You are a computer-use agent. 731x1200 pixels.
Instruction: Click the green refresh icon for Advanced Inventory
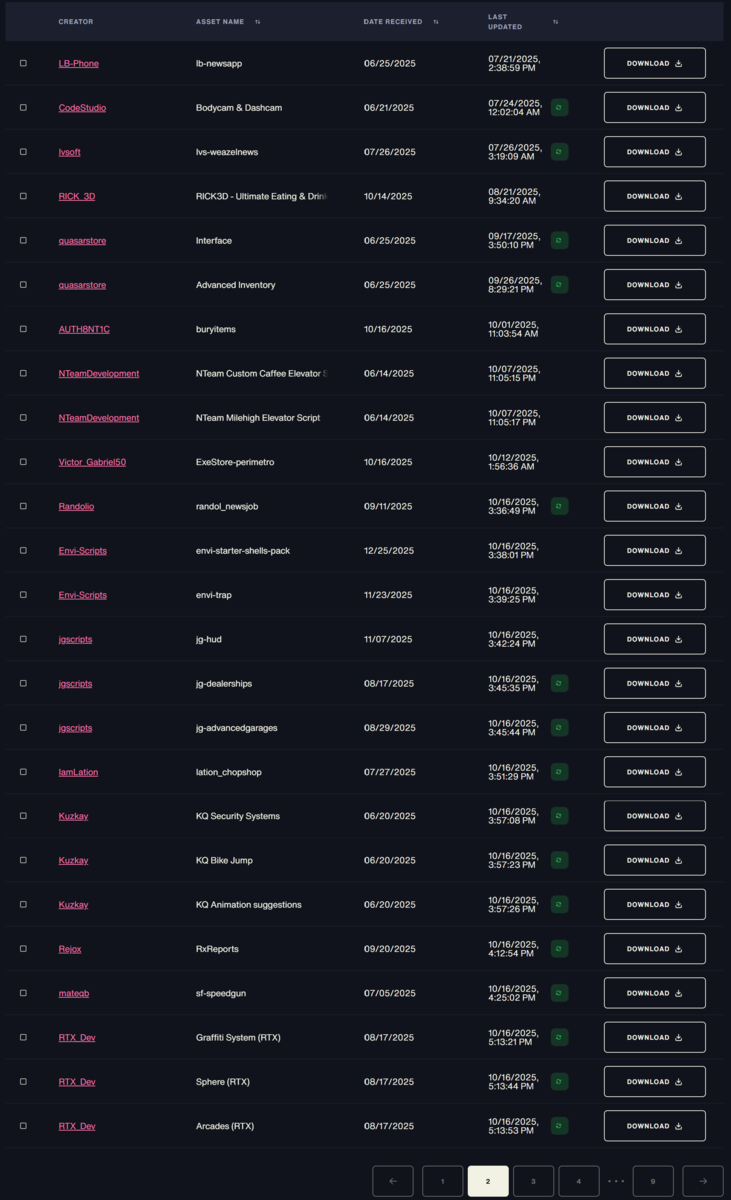560,285
